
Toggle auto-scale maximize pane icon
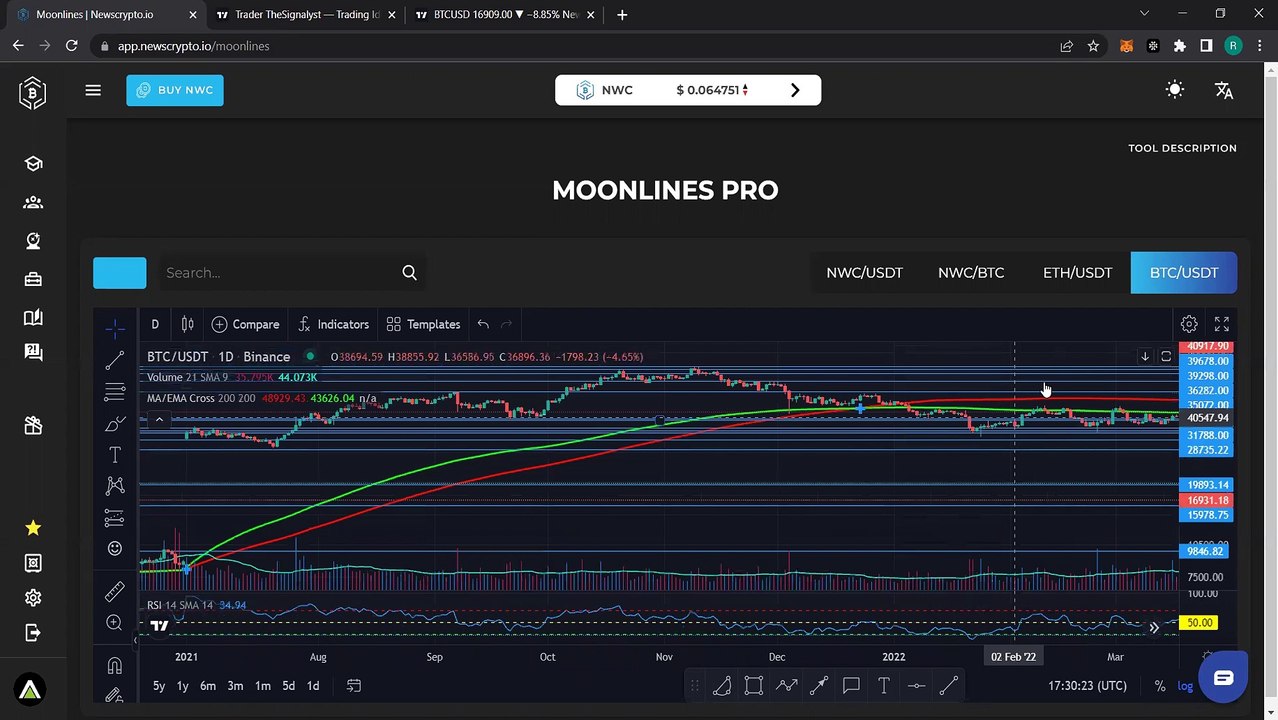[x=1166, y=356]
